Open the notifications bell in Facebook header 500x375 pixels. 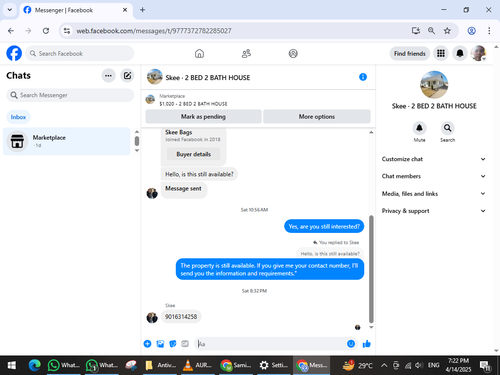point(460,53)
